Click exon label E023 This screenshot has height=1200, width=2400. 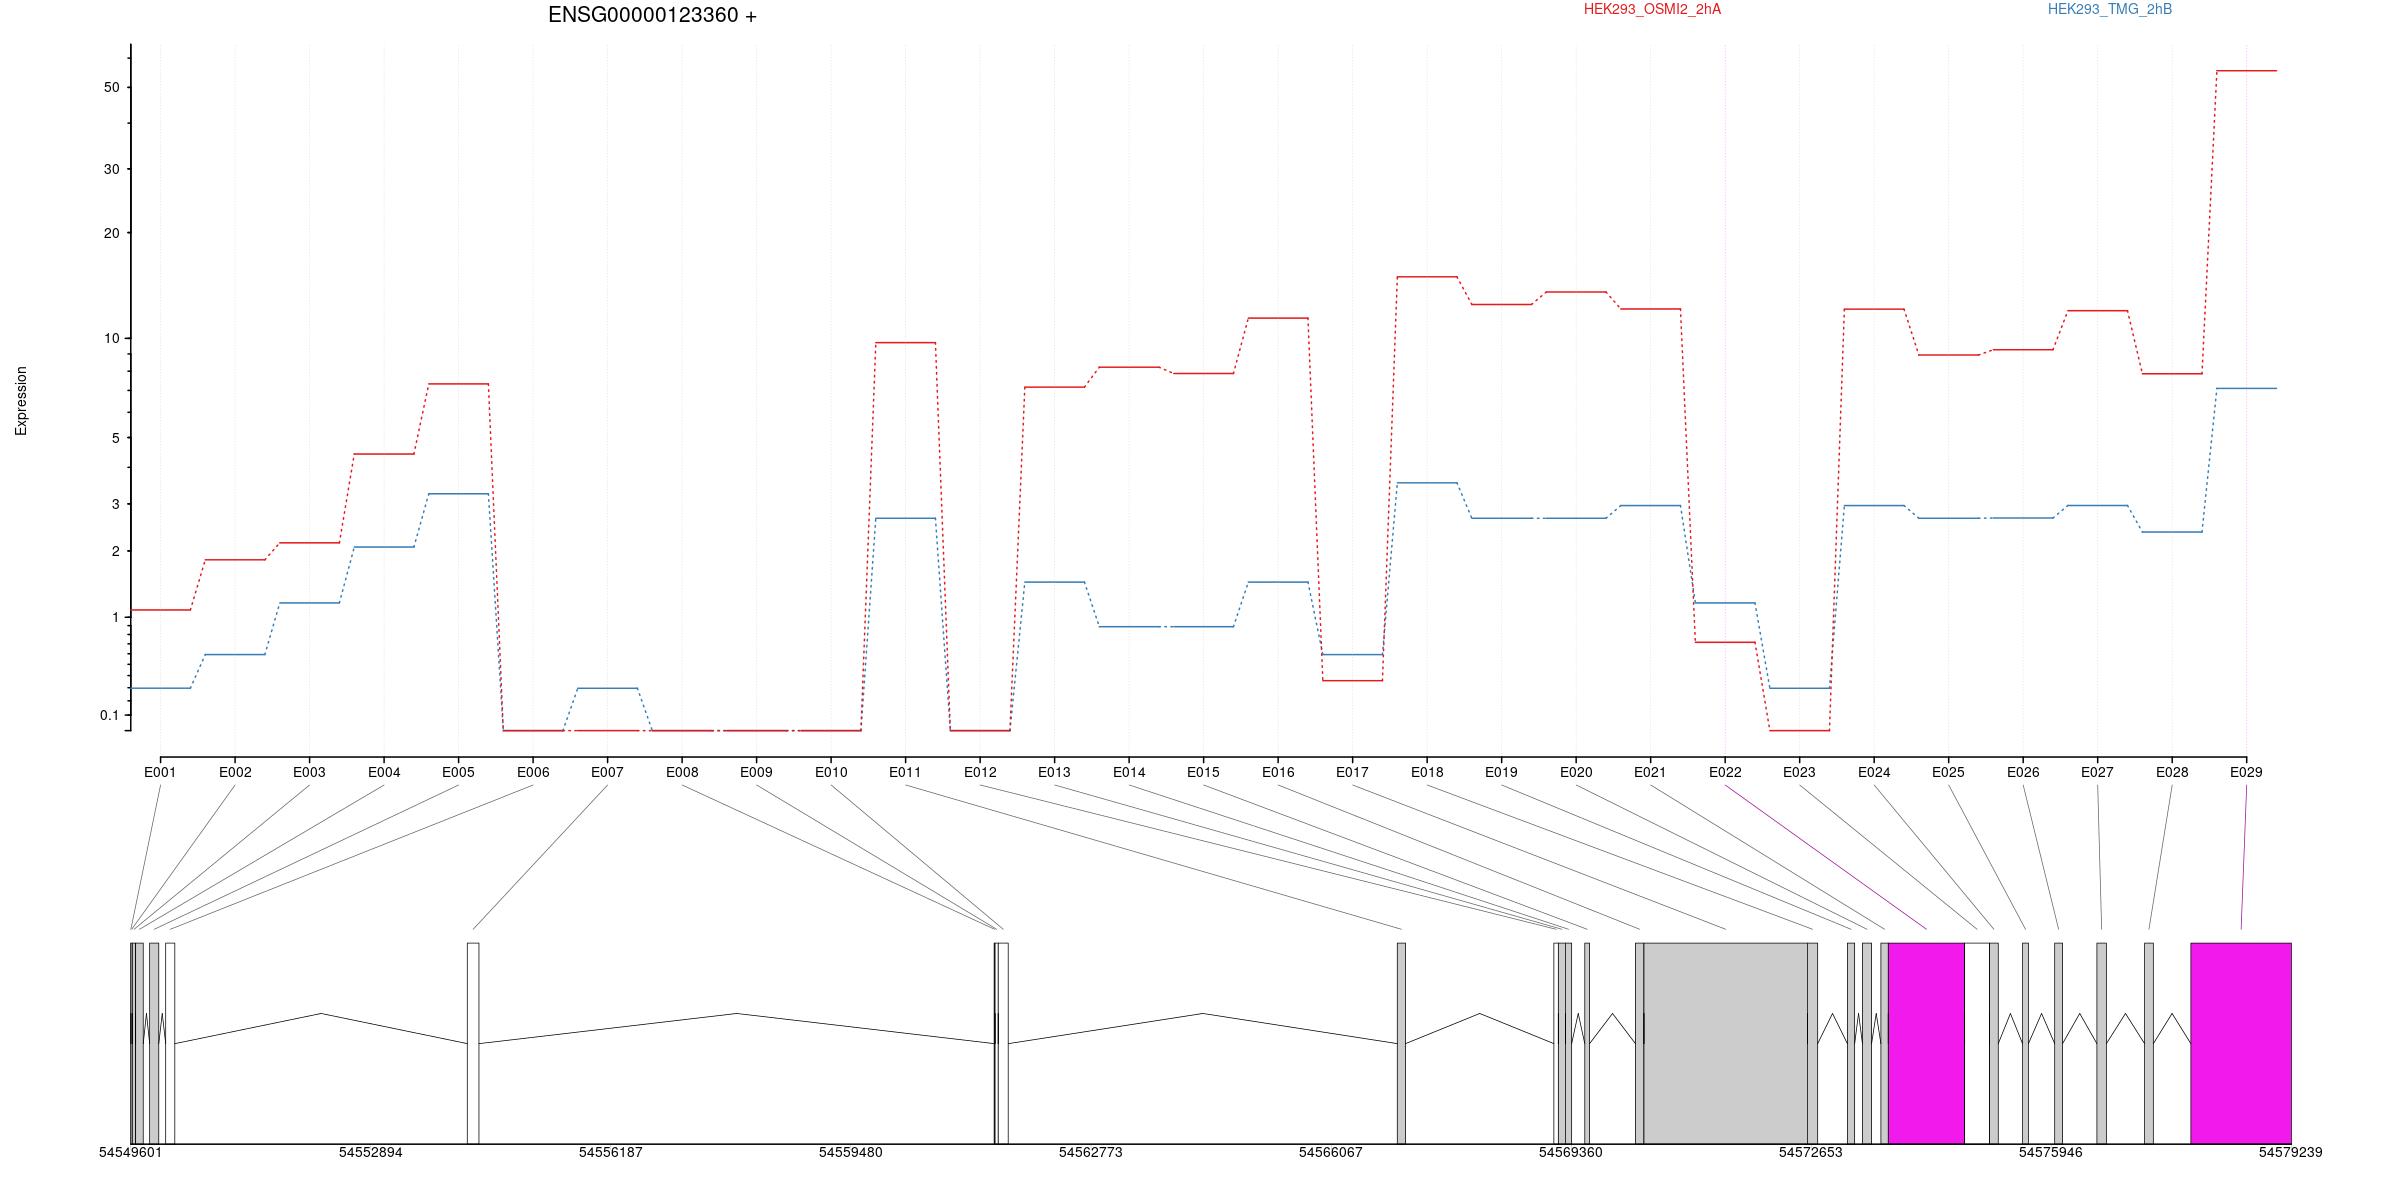1799,772
